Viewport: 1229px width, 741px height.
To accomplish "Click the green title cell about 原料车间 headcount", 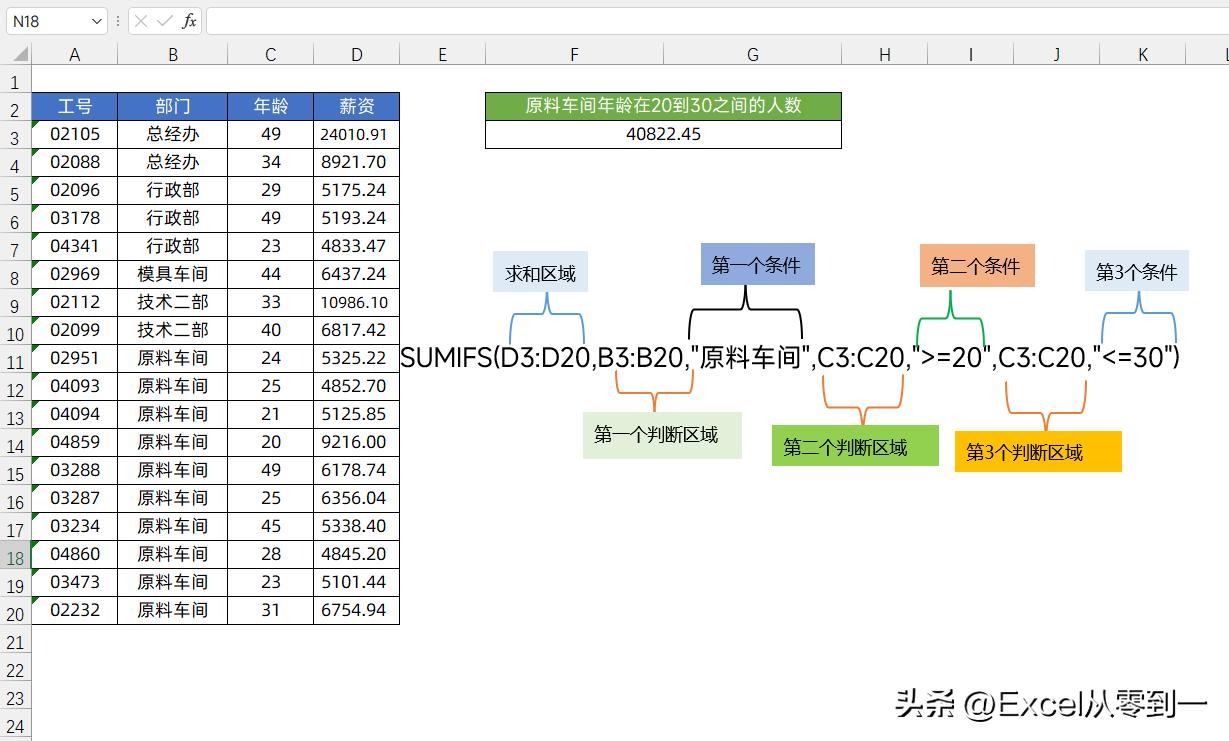I will tap(663, 106).
